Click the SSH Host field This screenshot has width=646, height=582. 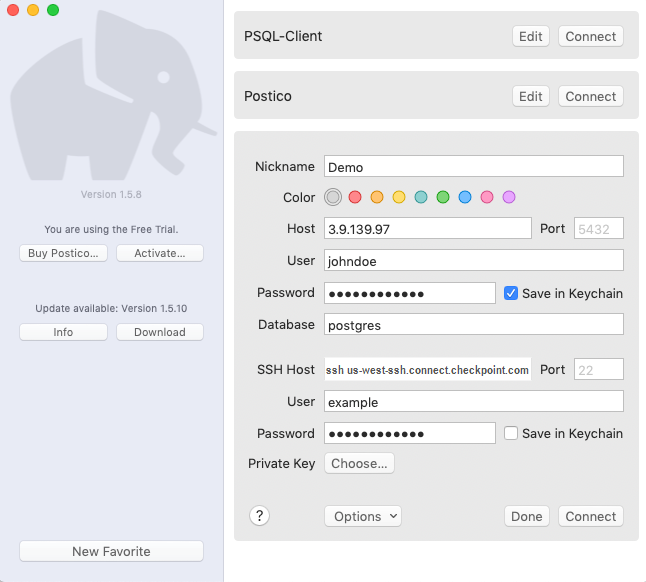[x=428, y=369]
